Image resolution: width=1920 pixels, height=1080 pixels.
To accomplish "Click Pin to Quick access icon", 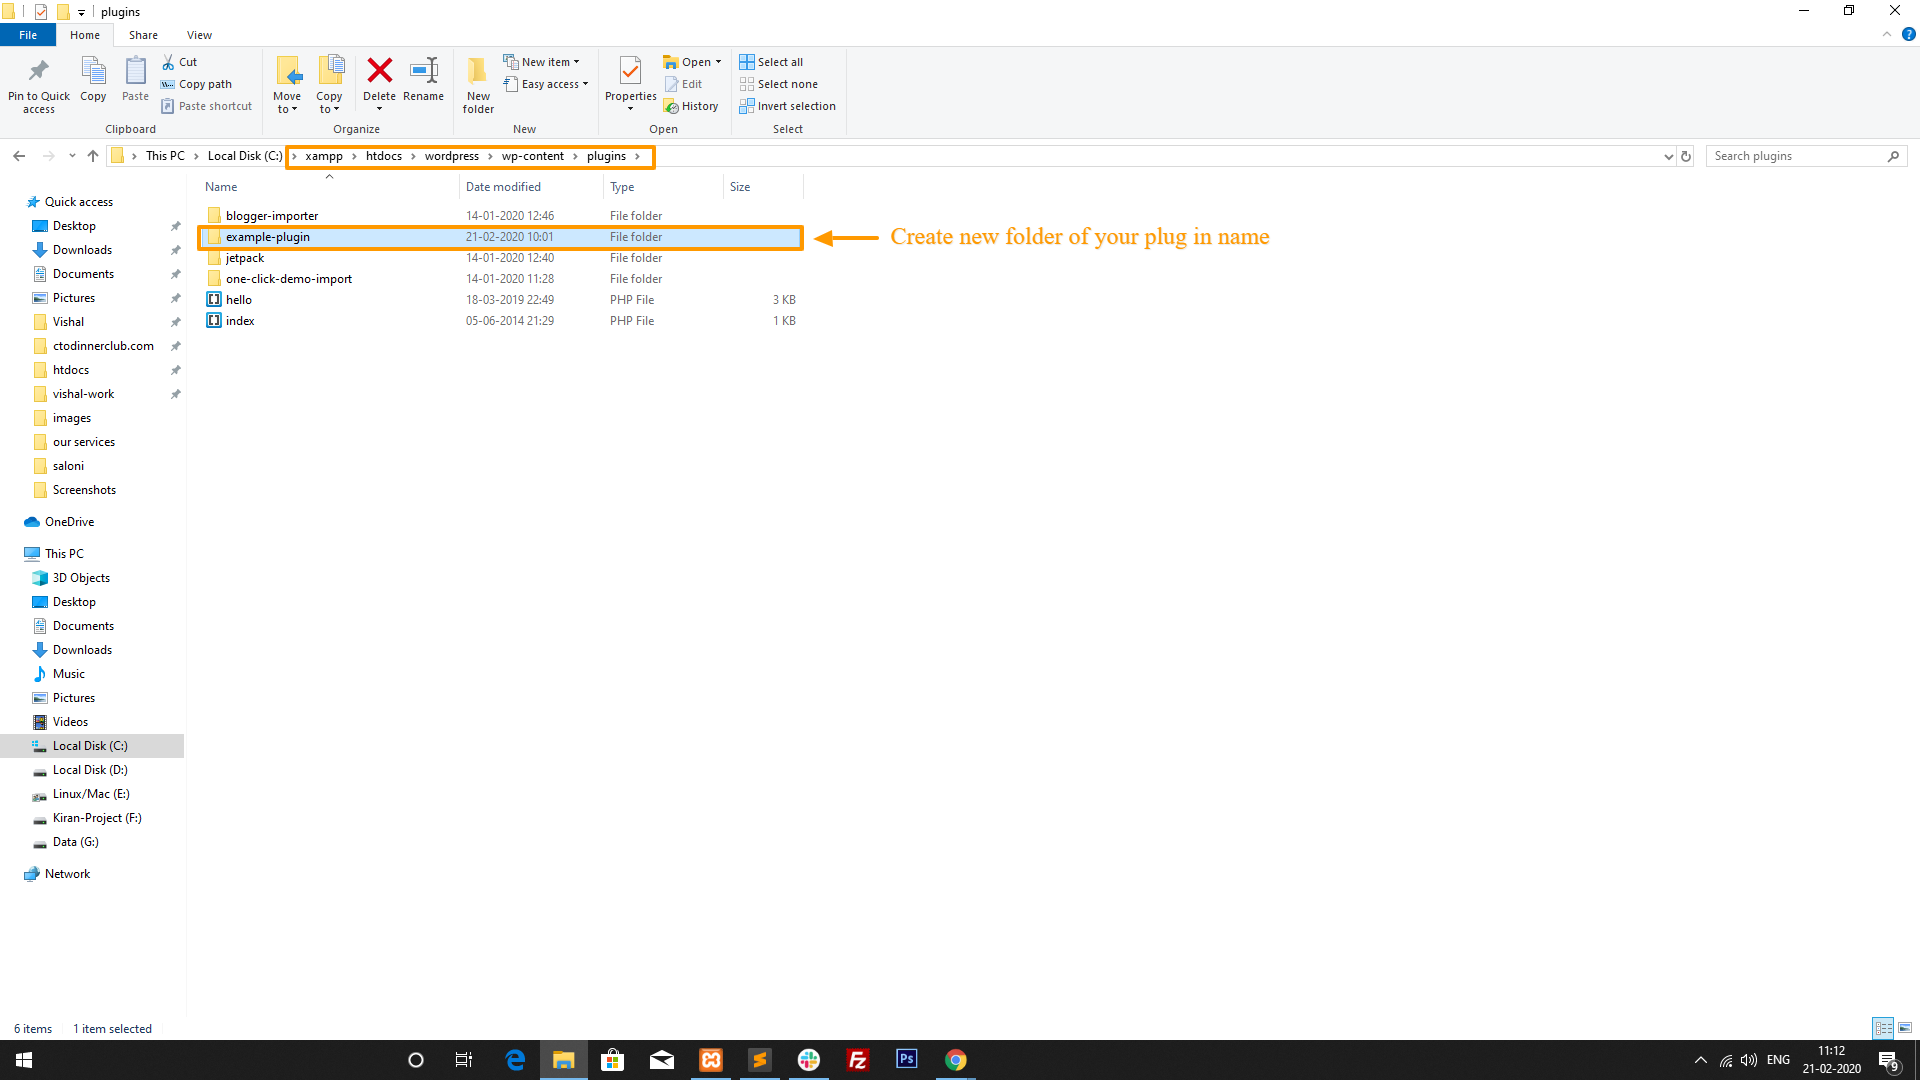I will point(39,71).
